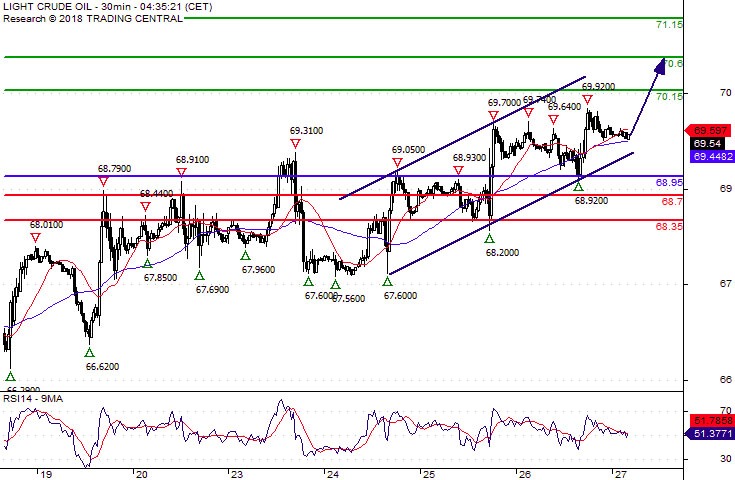
Task: Click the 69.3100 swing high label
Action: coord(306,130)
